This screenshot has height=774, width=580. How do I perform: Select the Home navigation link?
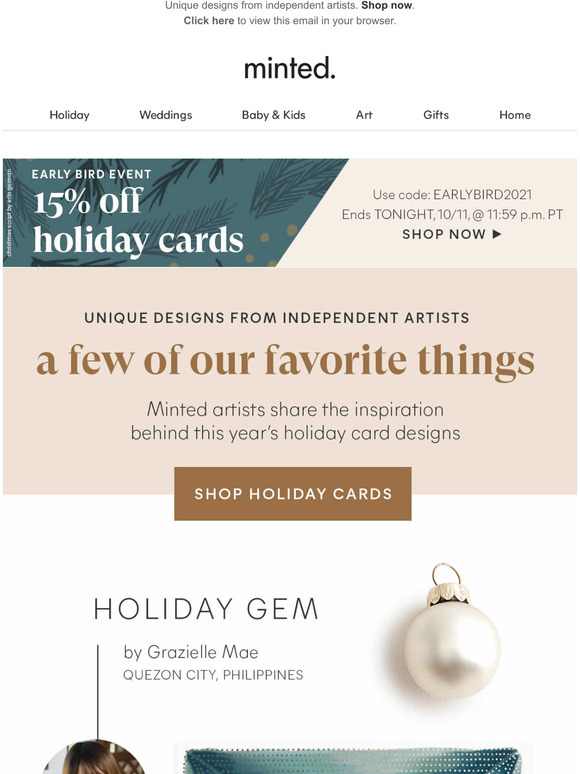515,115
